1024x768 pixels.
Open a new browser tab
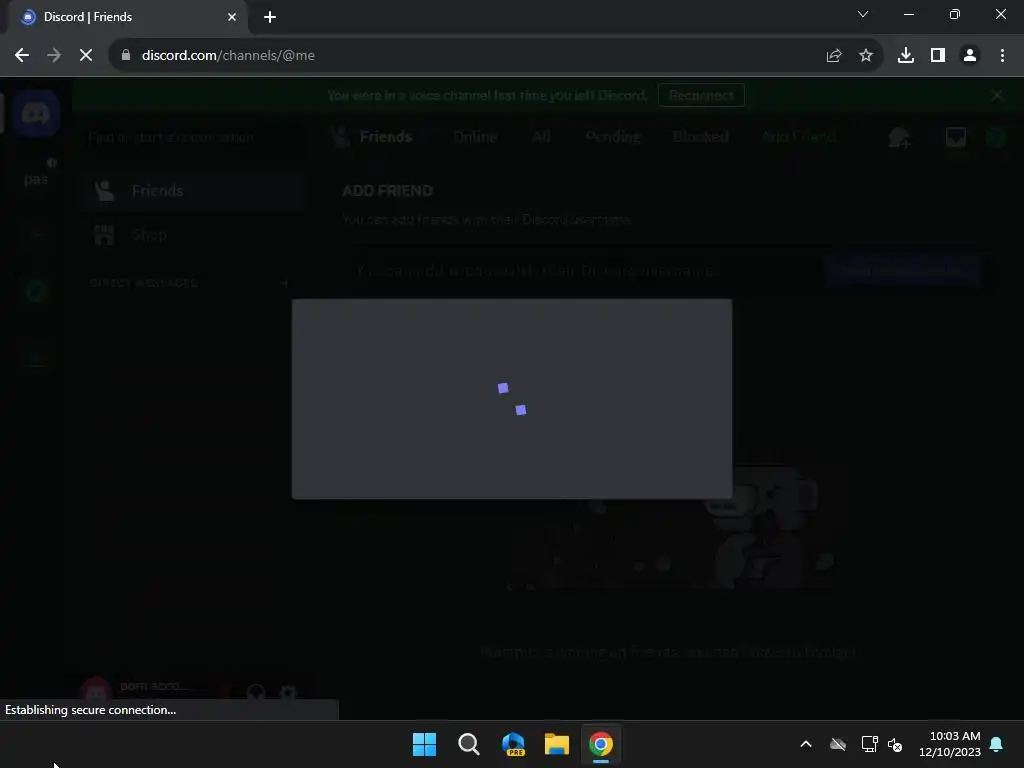[270, 17]
